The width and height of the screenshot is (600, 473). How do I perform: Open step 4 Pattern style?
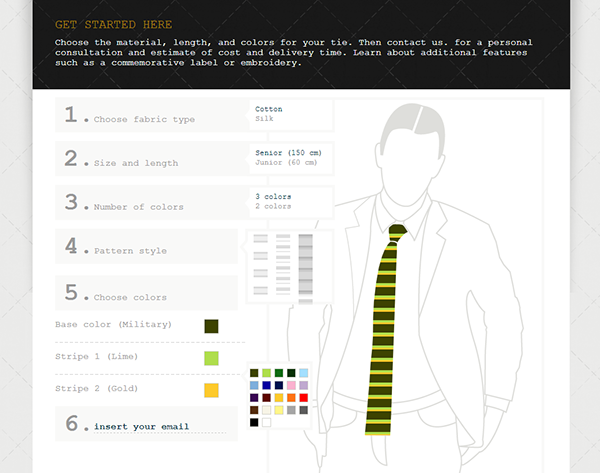[146, 246]
